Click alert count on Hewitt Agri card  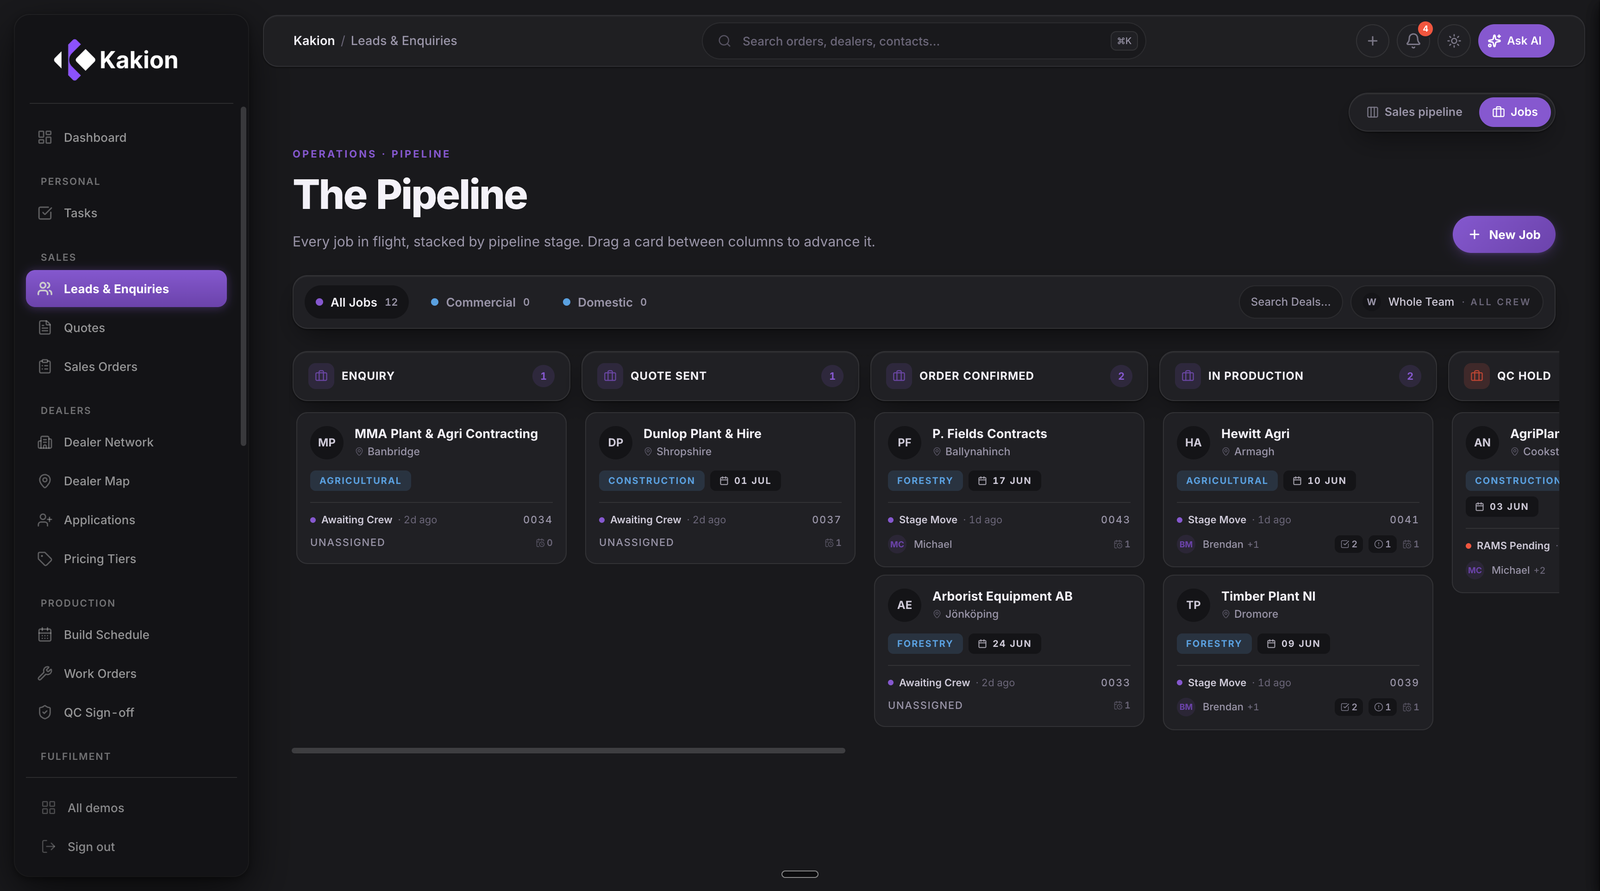point(1382,544)
